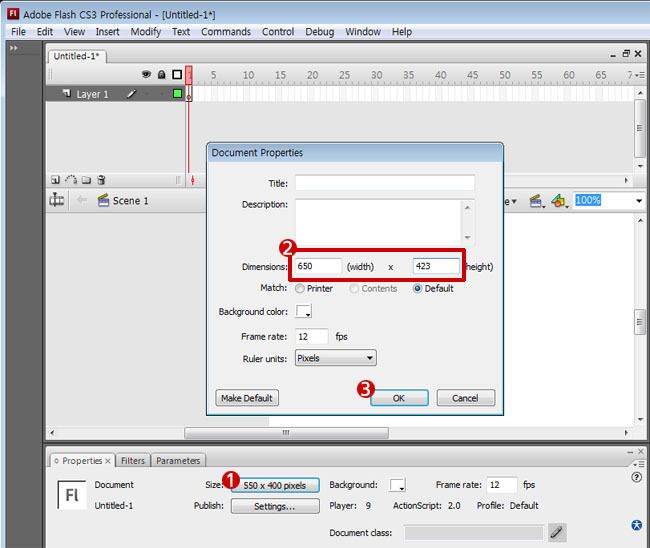
Task: Select the Untitled-1 document tab
Action: click(77, 56)
